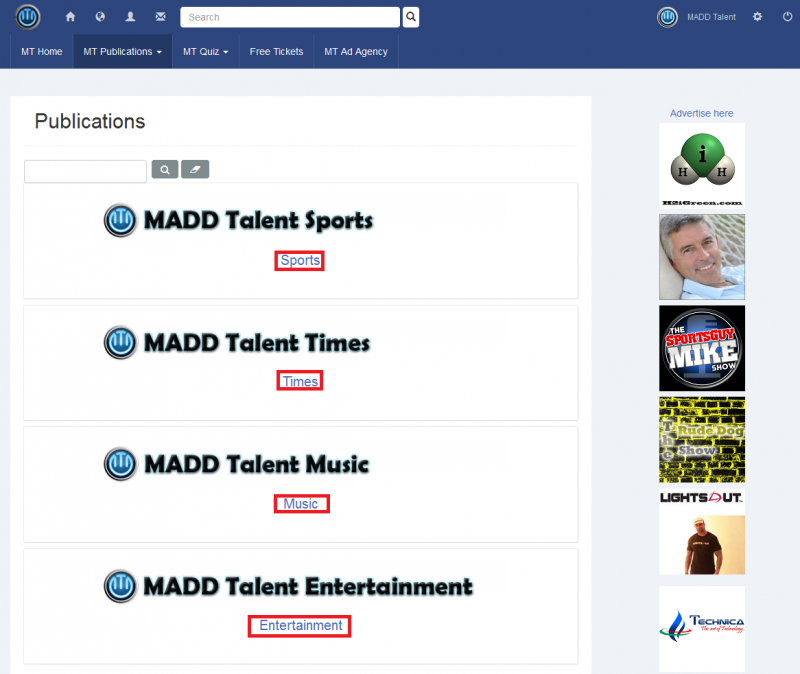
Task: Focus the publications filter text box
Action: tap(85, 171)
